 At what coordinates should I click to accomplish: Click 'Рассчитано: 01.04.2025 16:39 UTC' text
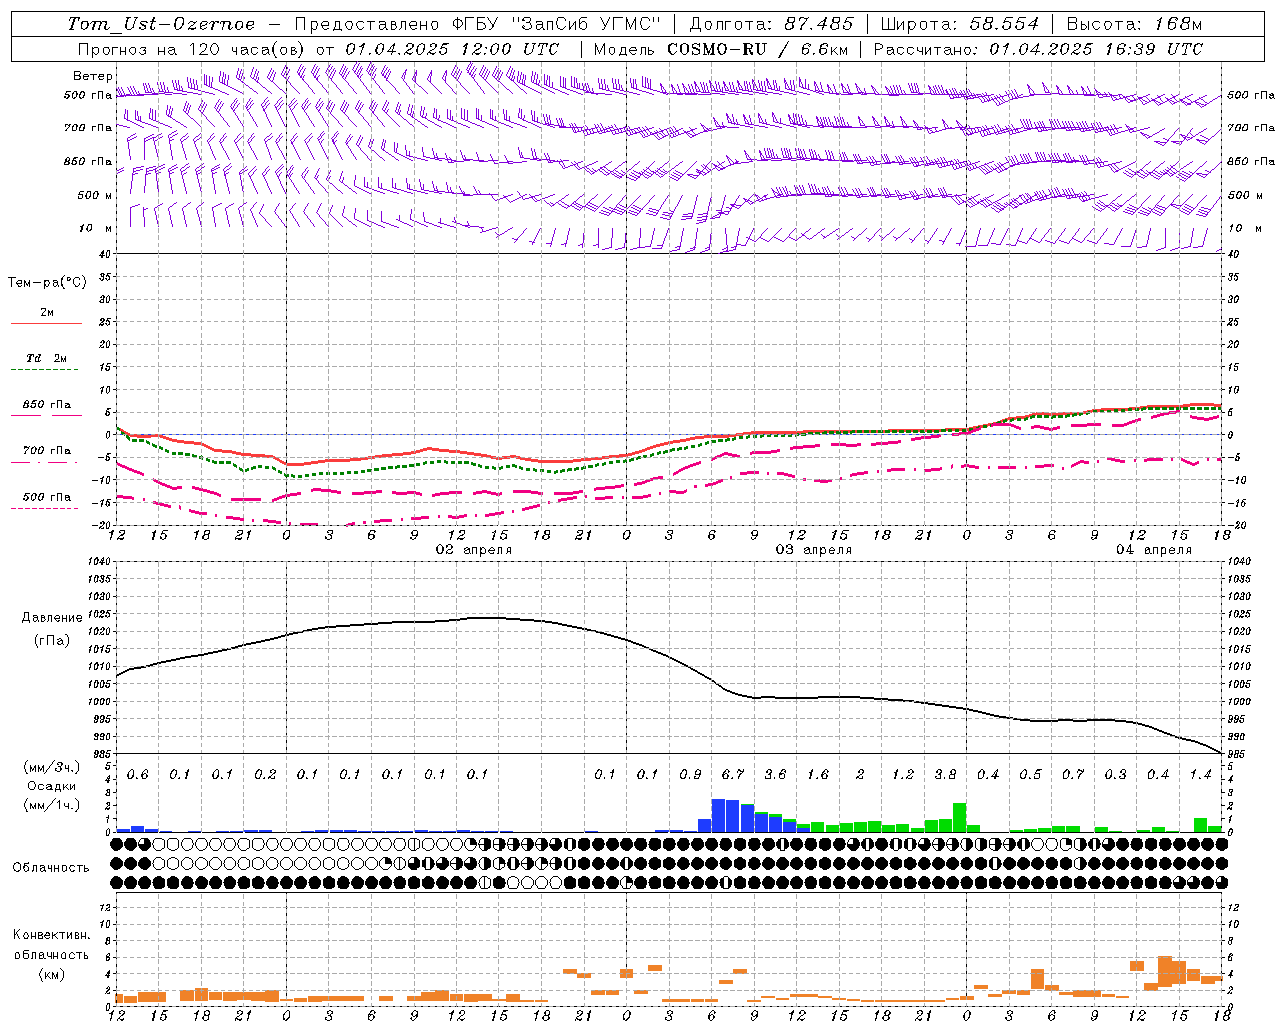(x=1038, y=49)
